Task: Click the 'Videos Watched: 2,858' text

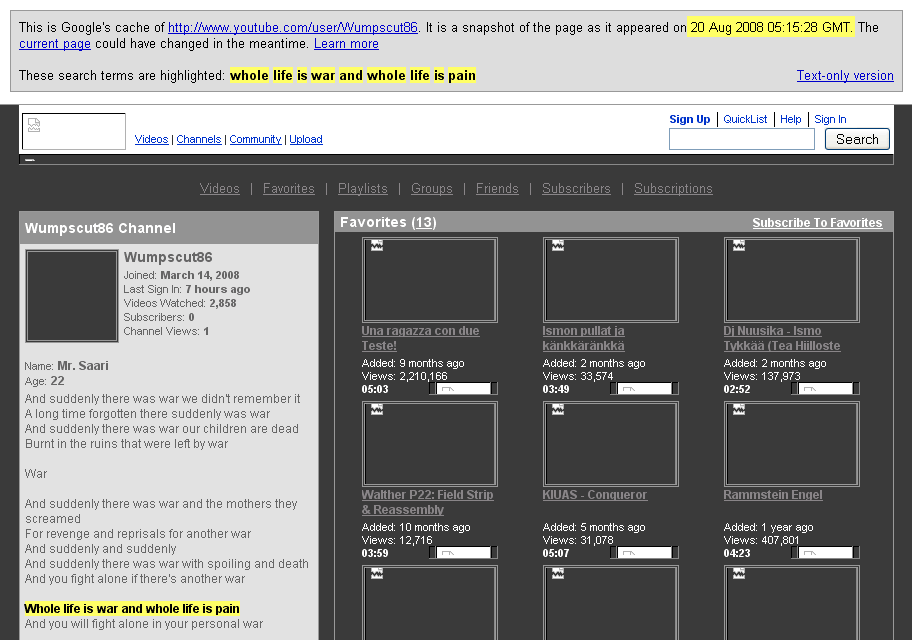Action: 180,303
